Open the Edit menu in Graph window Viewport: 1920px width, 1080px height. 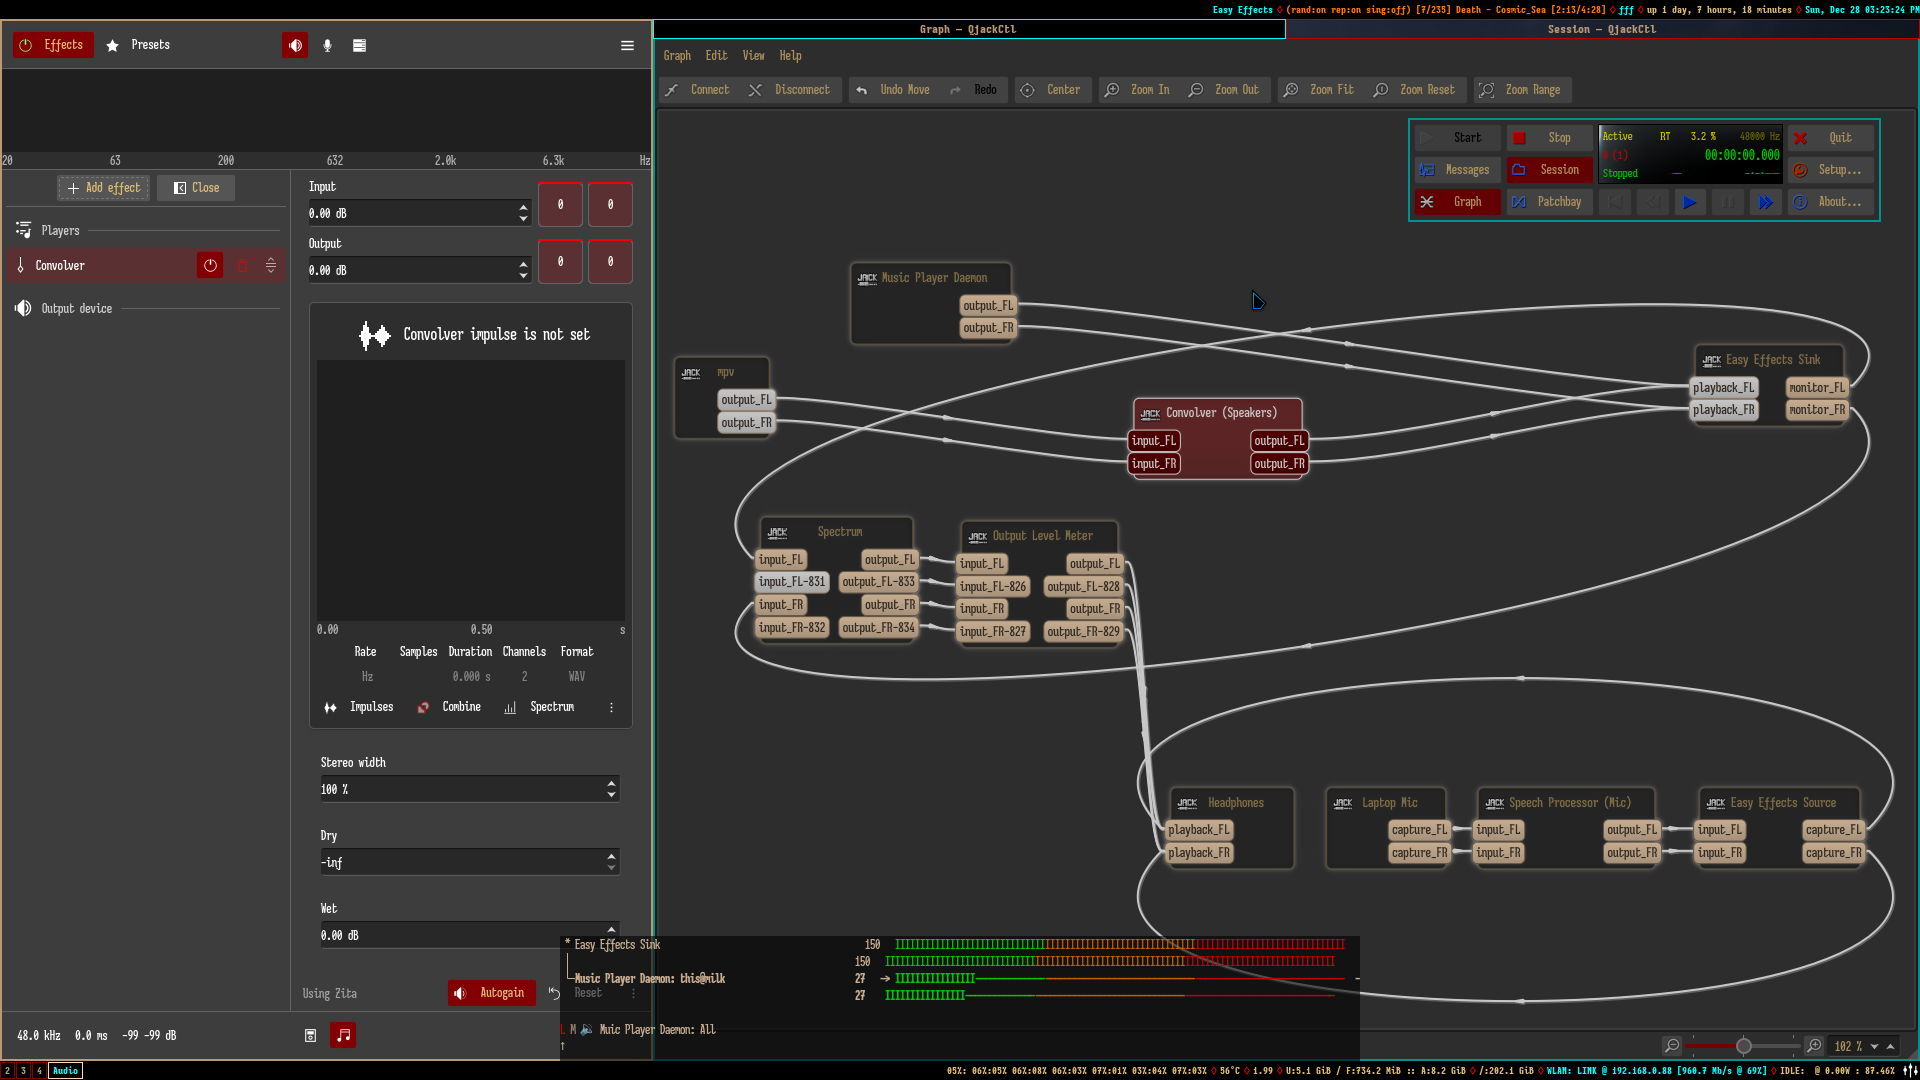coord(716,56)
